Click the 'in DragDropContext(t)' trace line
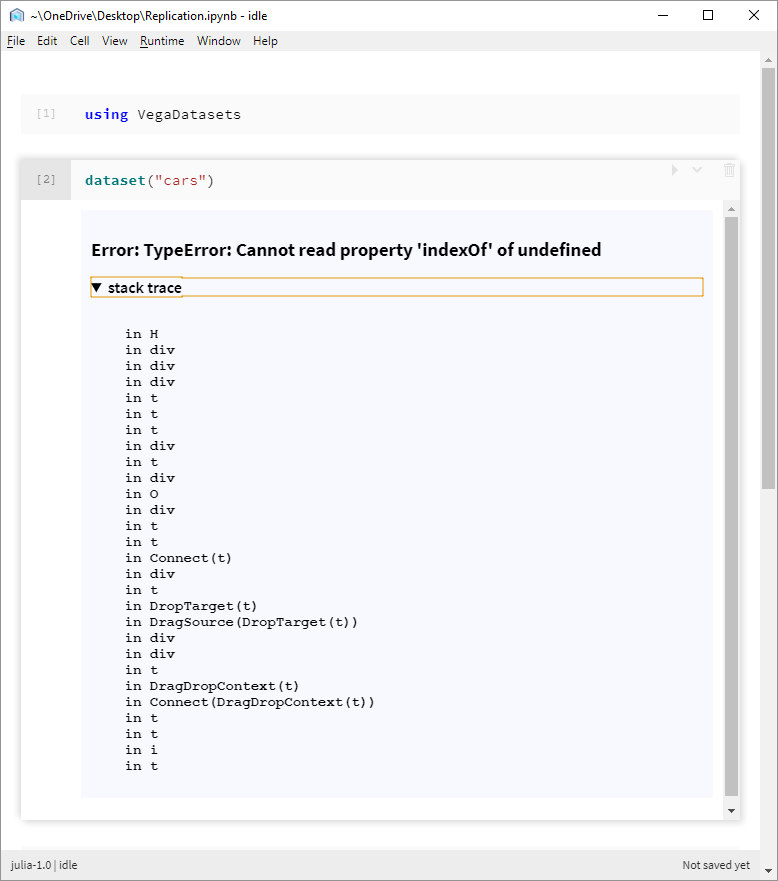This screenshot has width=778, height=881. point(212,686)
